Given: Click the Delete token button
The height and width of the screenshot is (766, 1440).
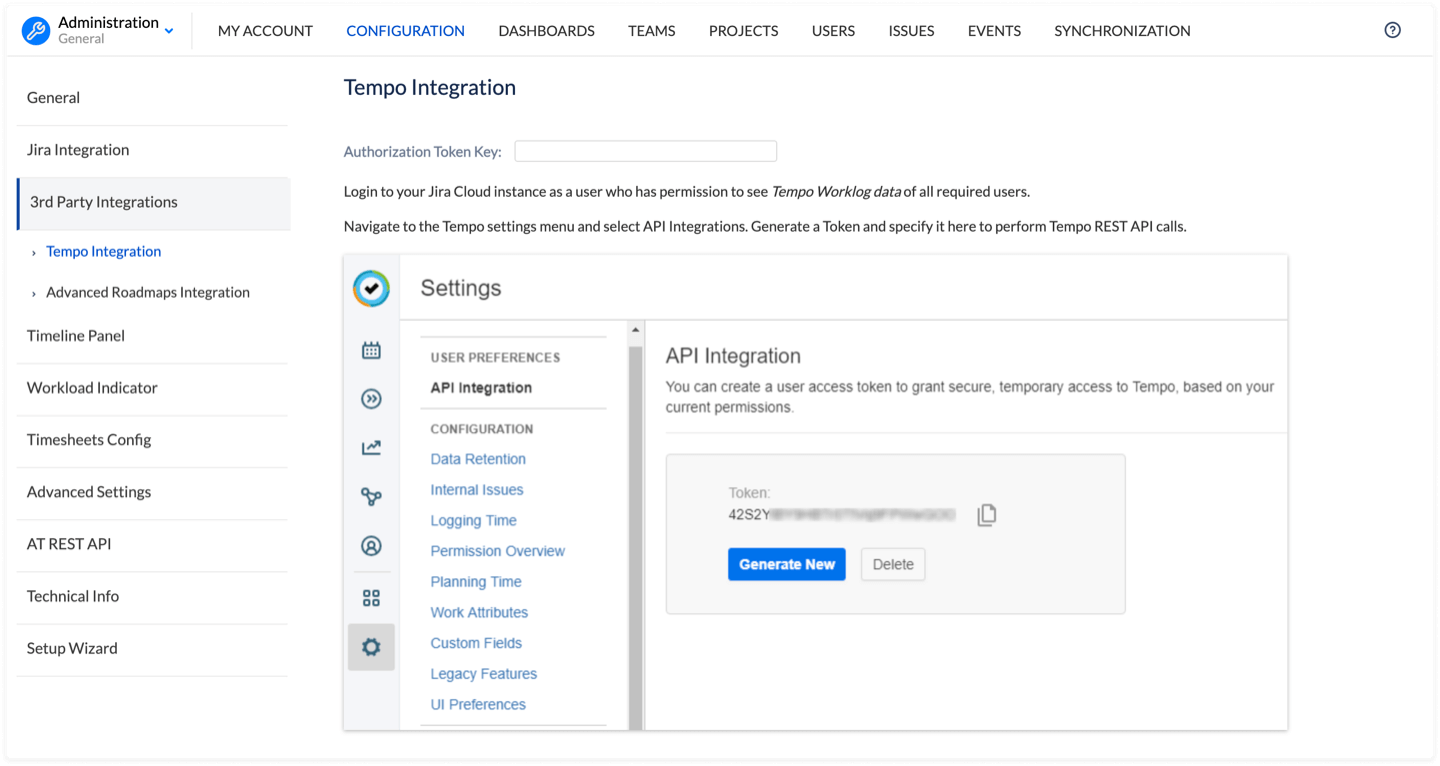Looking at the screenshot, I should coord(893,564).
